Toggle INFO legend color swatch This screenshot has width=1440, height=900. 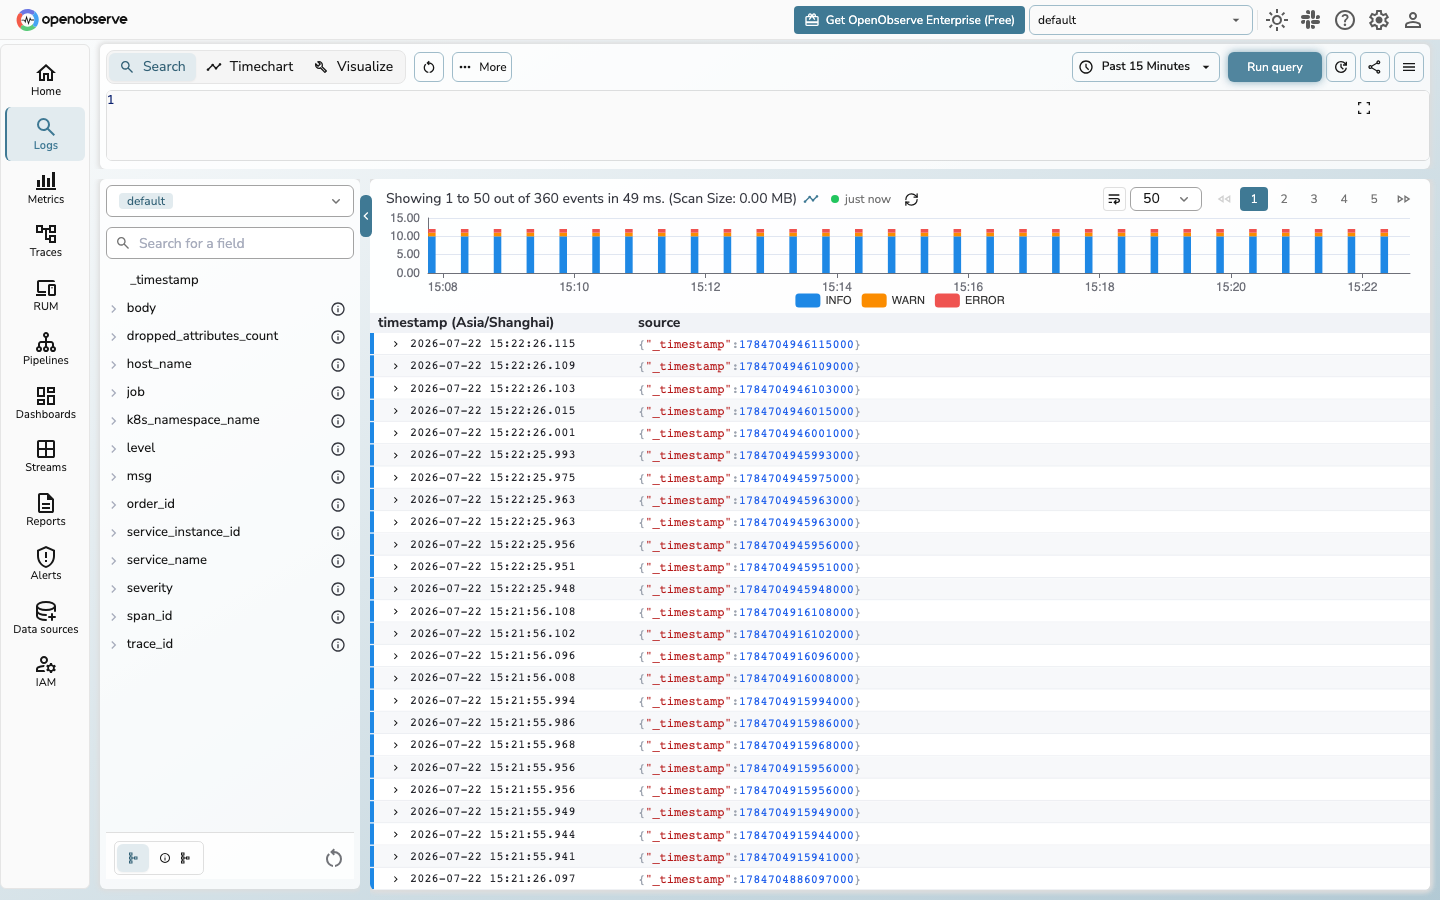[x=808, y=301]
